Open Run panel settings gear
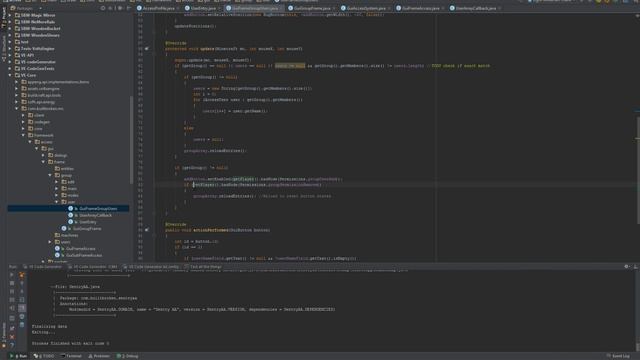Image resolution: width=640 pixels, height=360 pixels. (627, 267)
